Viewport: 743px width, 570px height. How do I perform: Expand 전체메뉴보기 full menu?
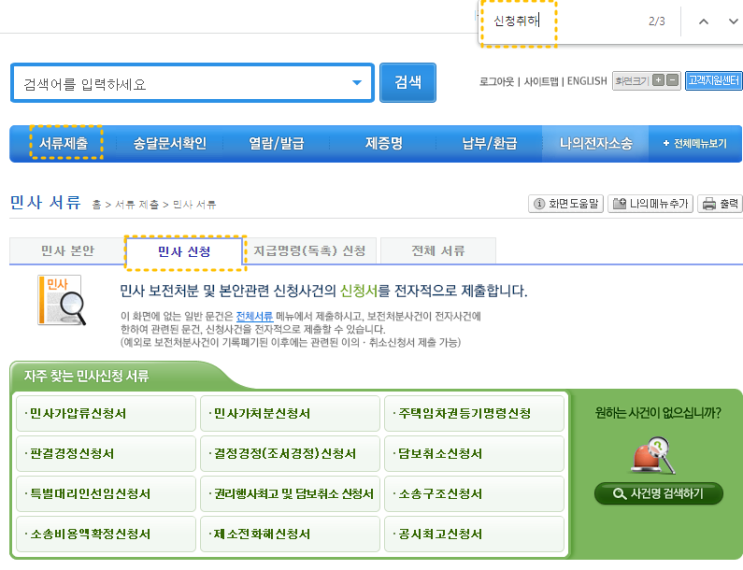pyautogui.click(x=695, y=143)
